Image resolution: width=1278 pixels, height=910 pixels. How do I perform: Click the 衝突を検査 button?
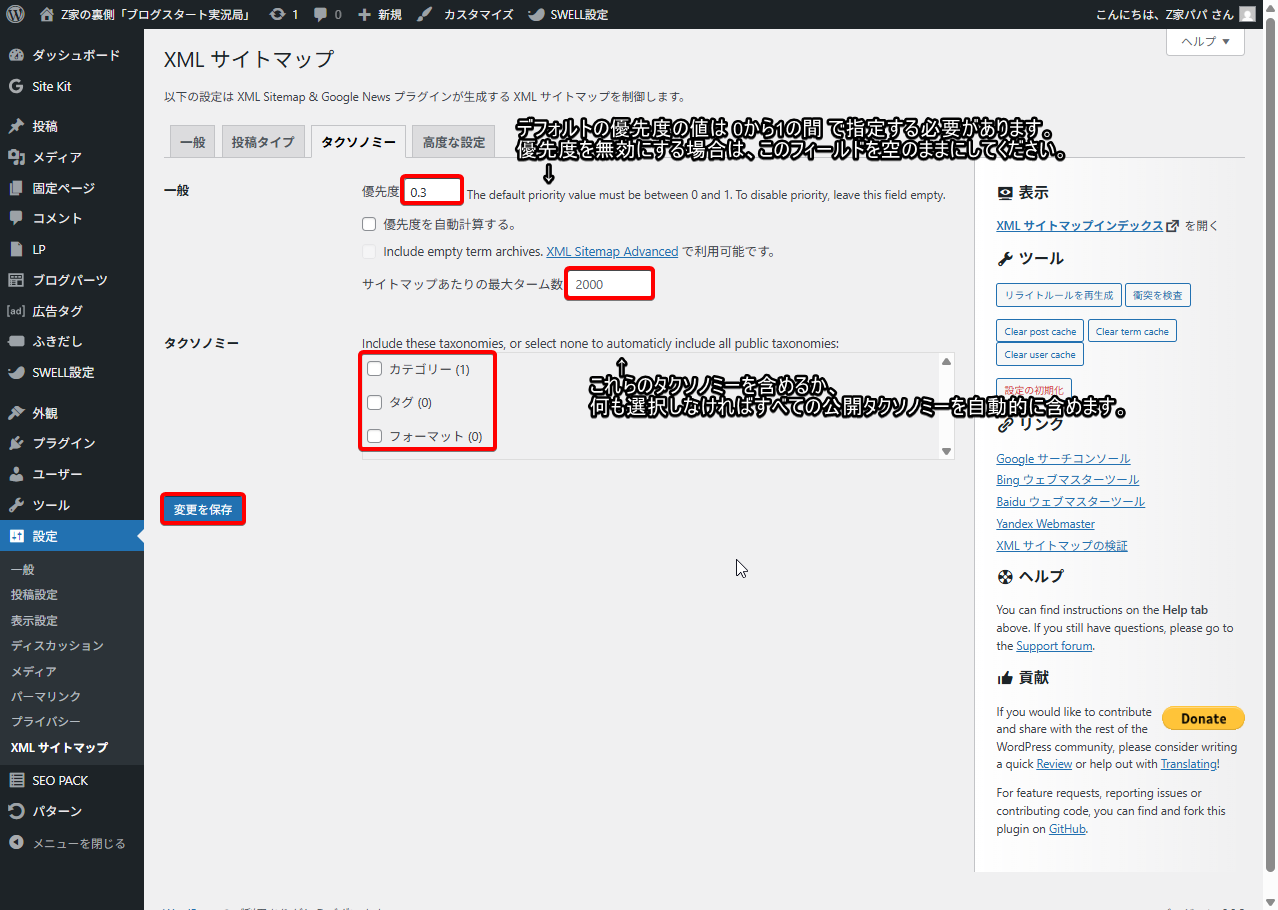click(x=1158, y=295)
